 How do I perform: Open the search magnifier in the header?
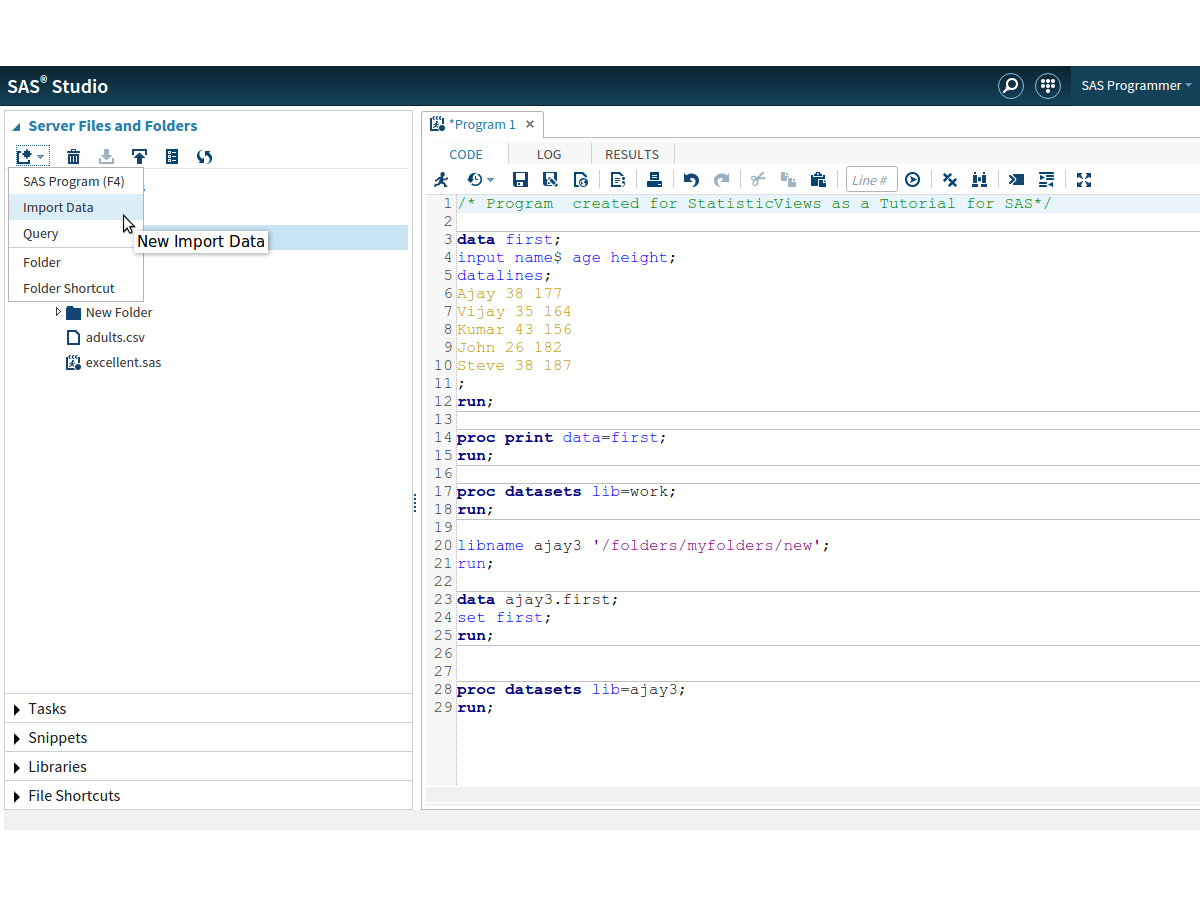pyautogui.click(x=1010, y=86)
